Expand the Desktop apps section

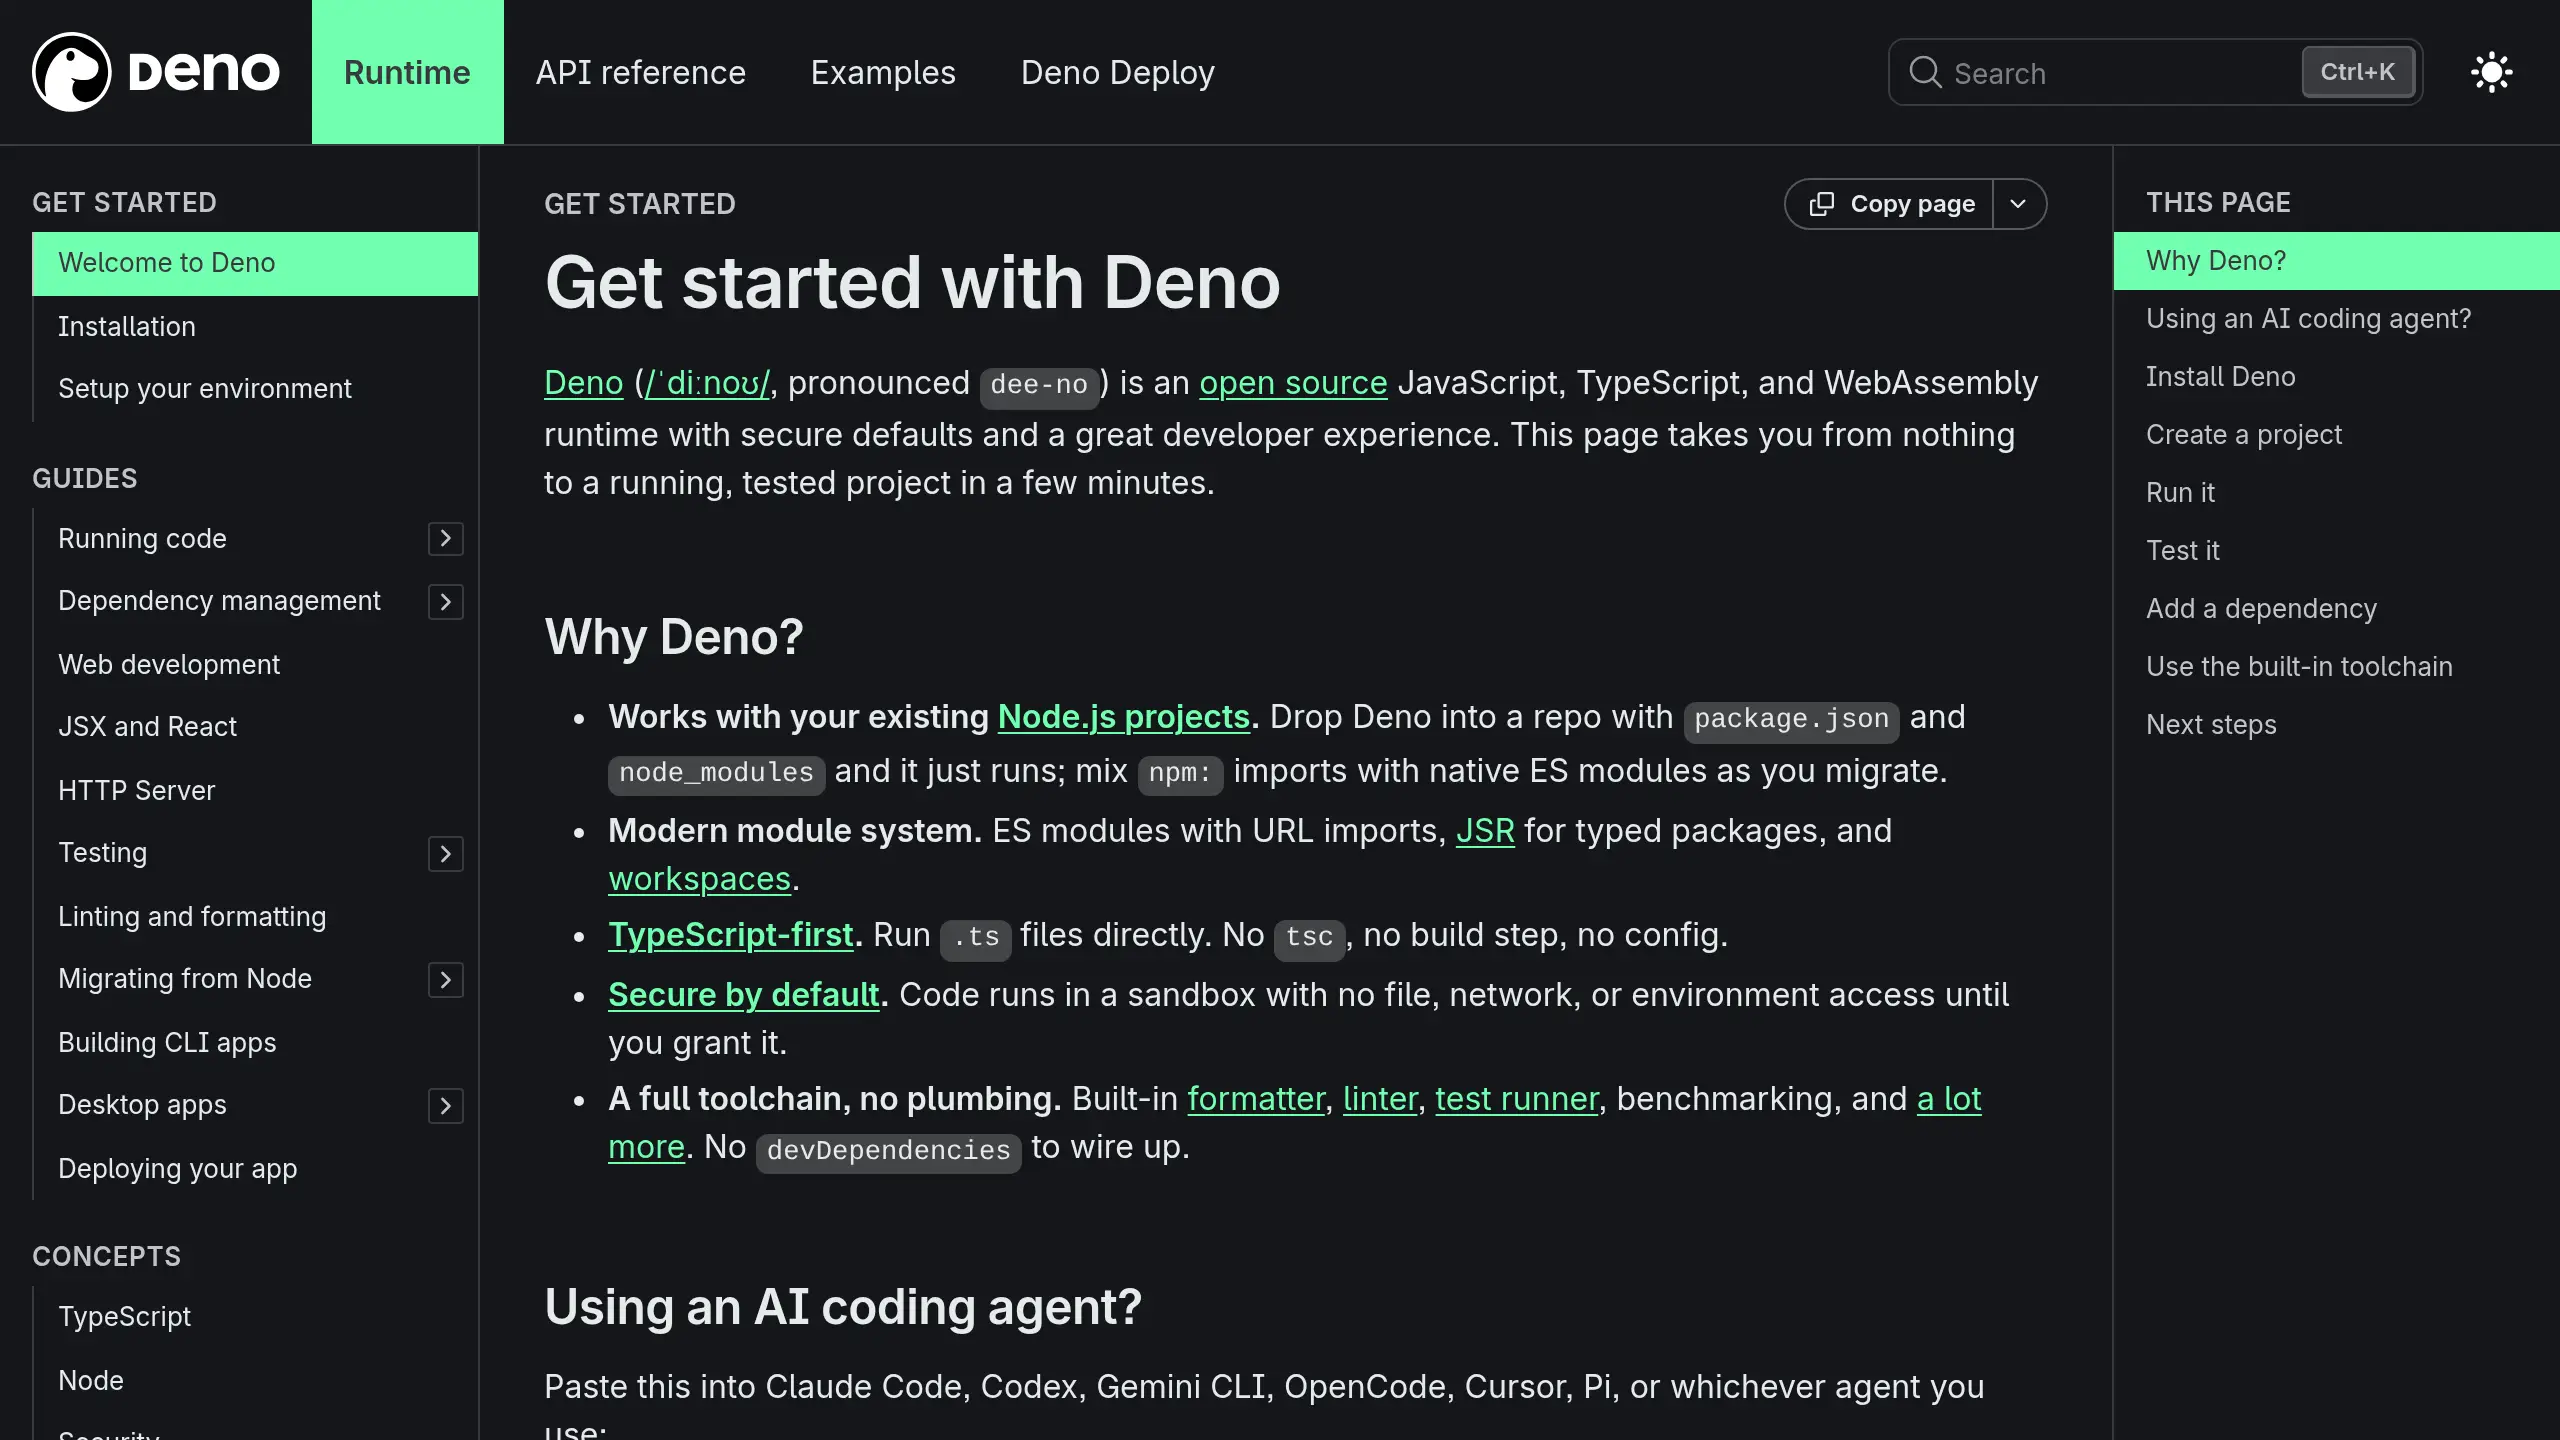coord(446,1106)
